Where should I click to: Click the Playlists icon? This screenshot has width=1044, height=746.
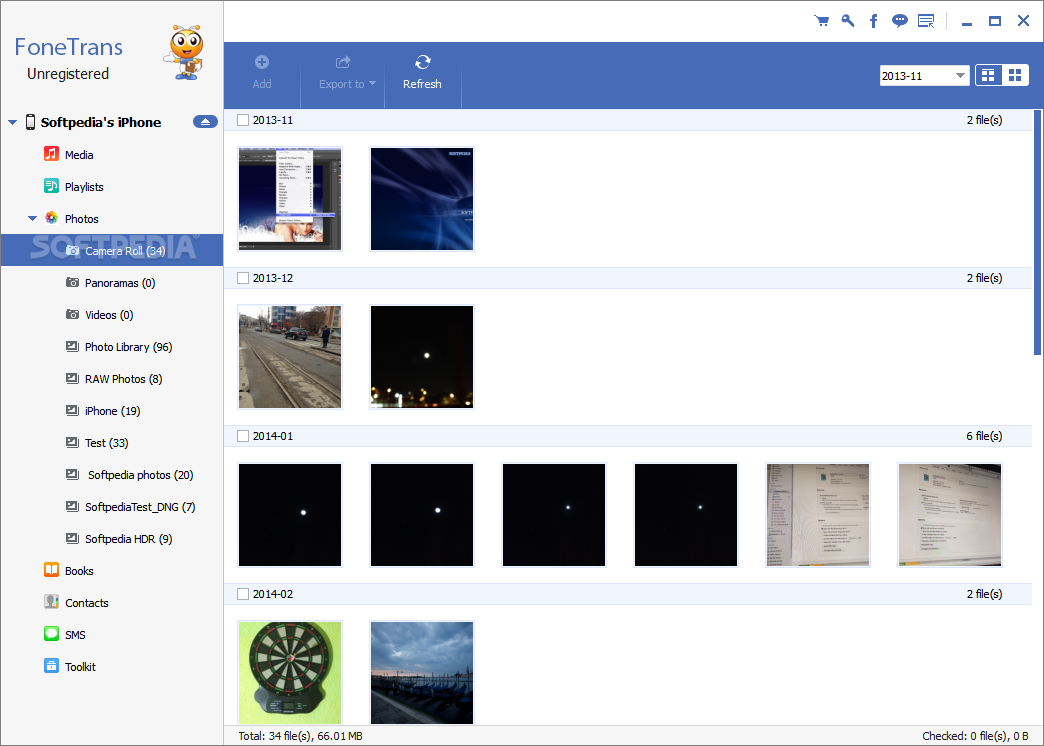coord(51,186)
